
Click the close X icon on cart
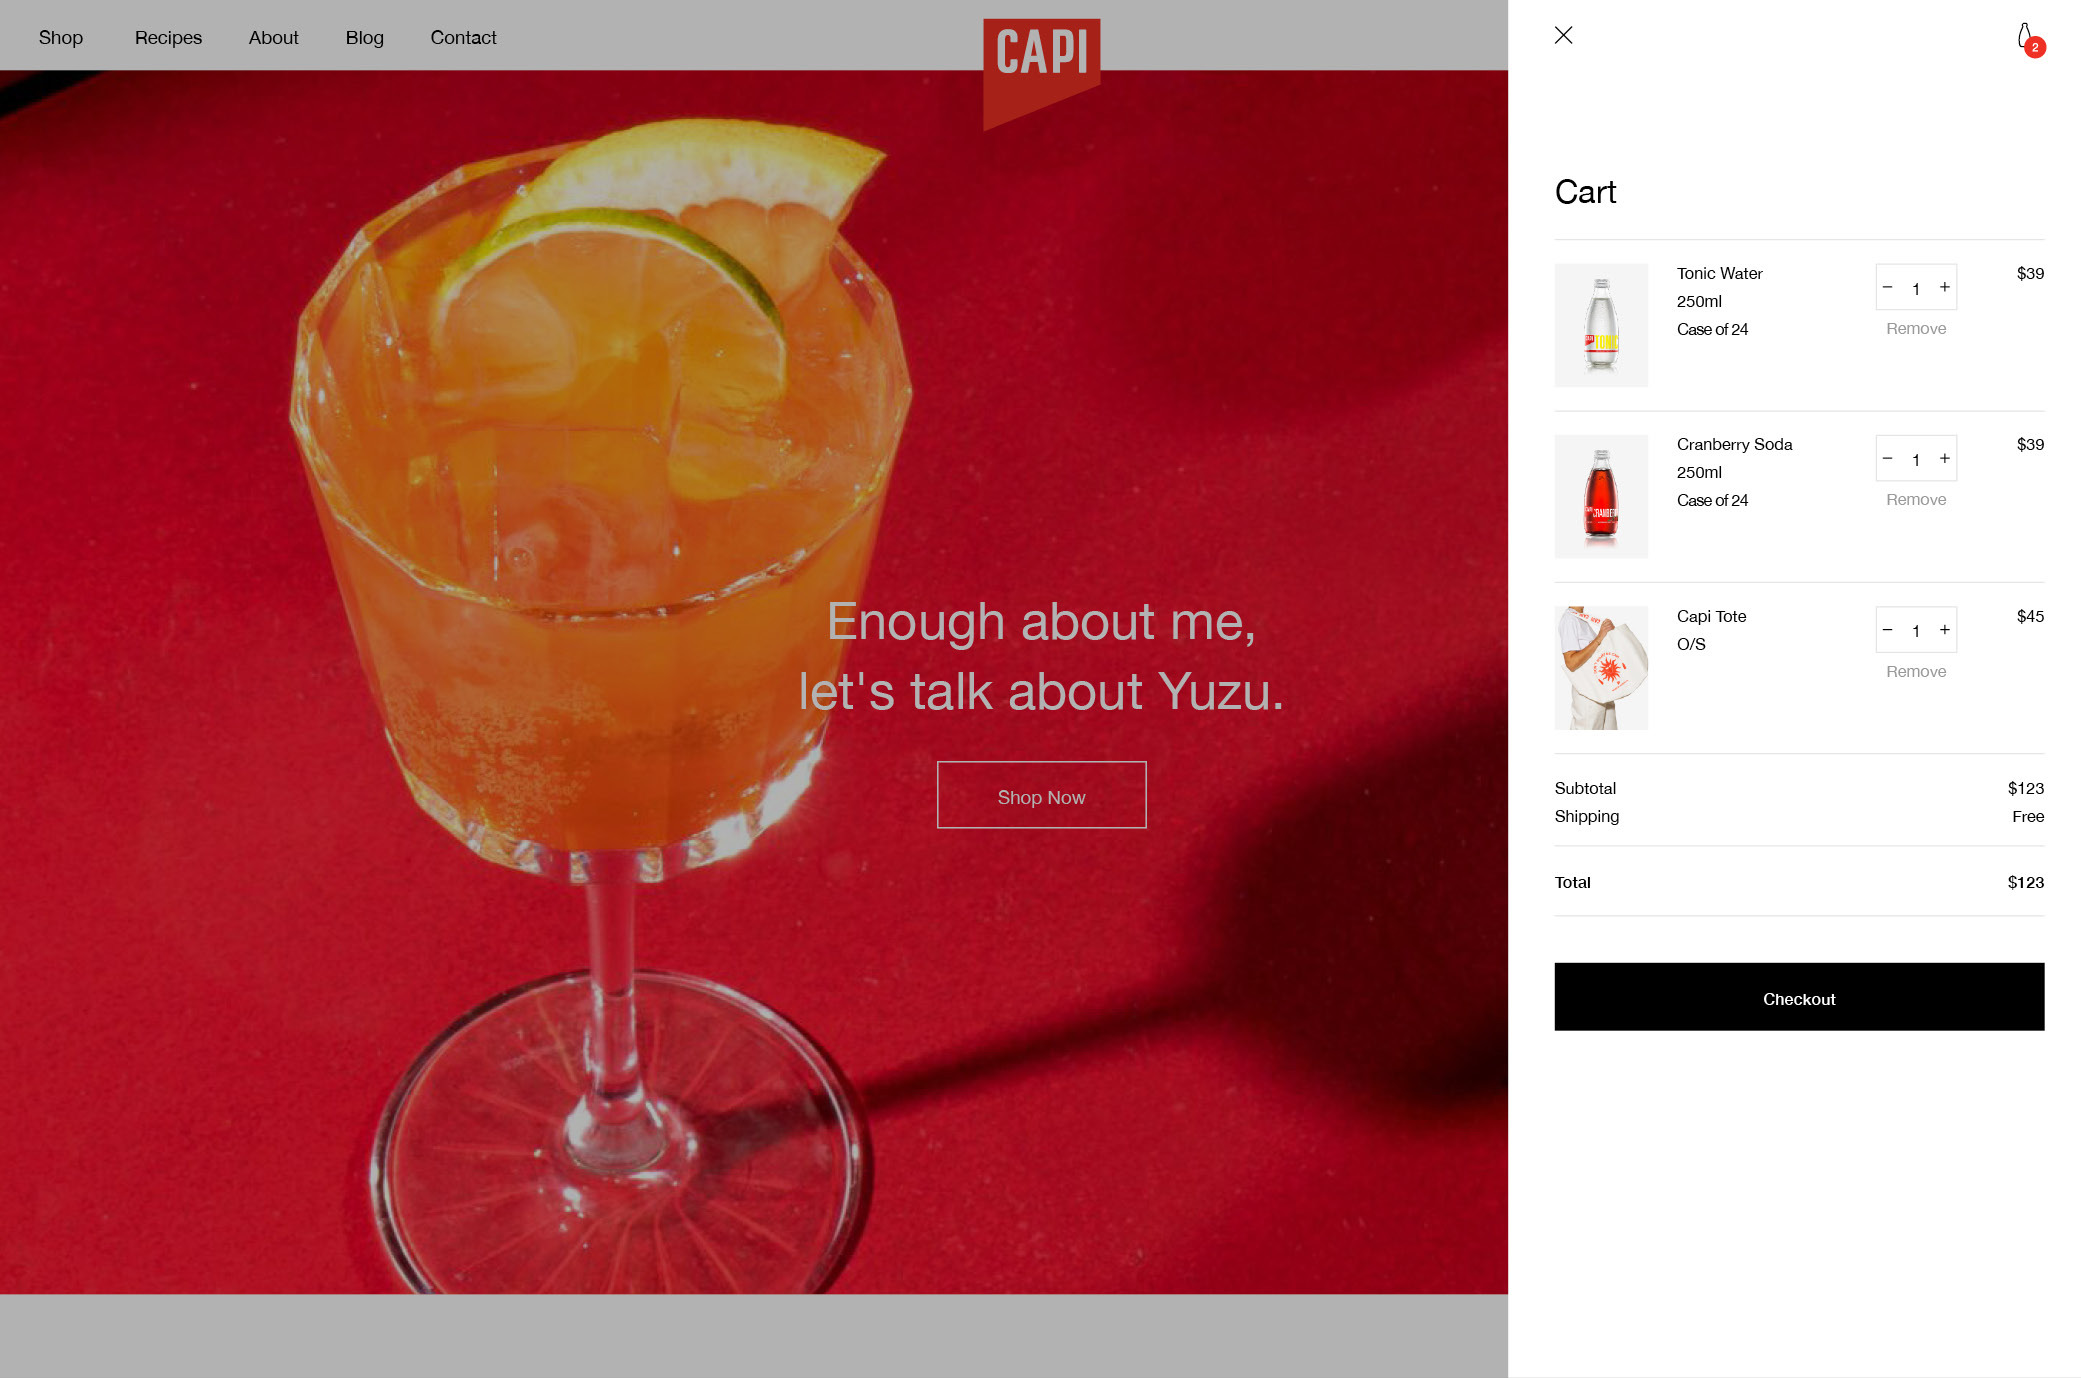pos(1564,34)
